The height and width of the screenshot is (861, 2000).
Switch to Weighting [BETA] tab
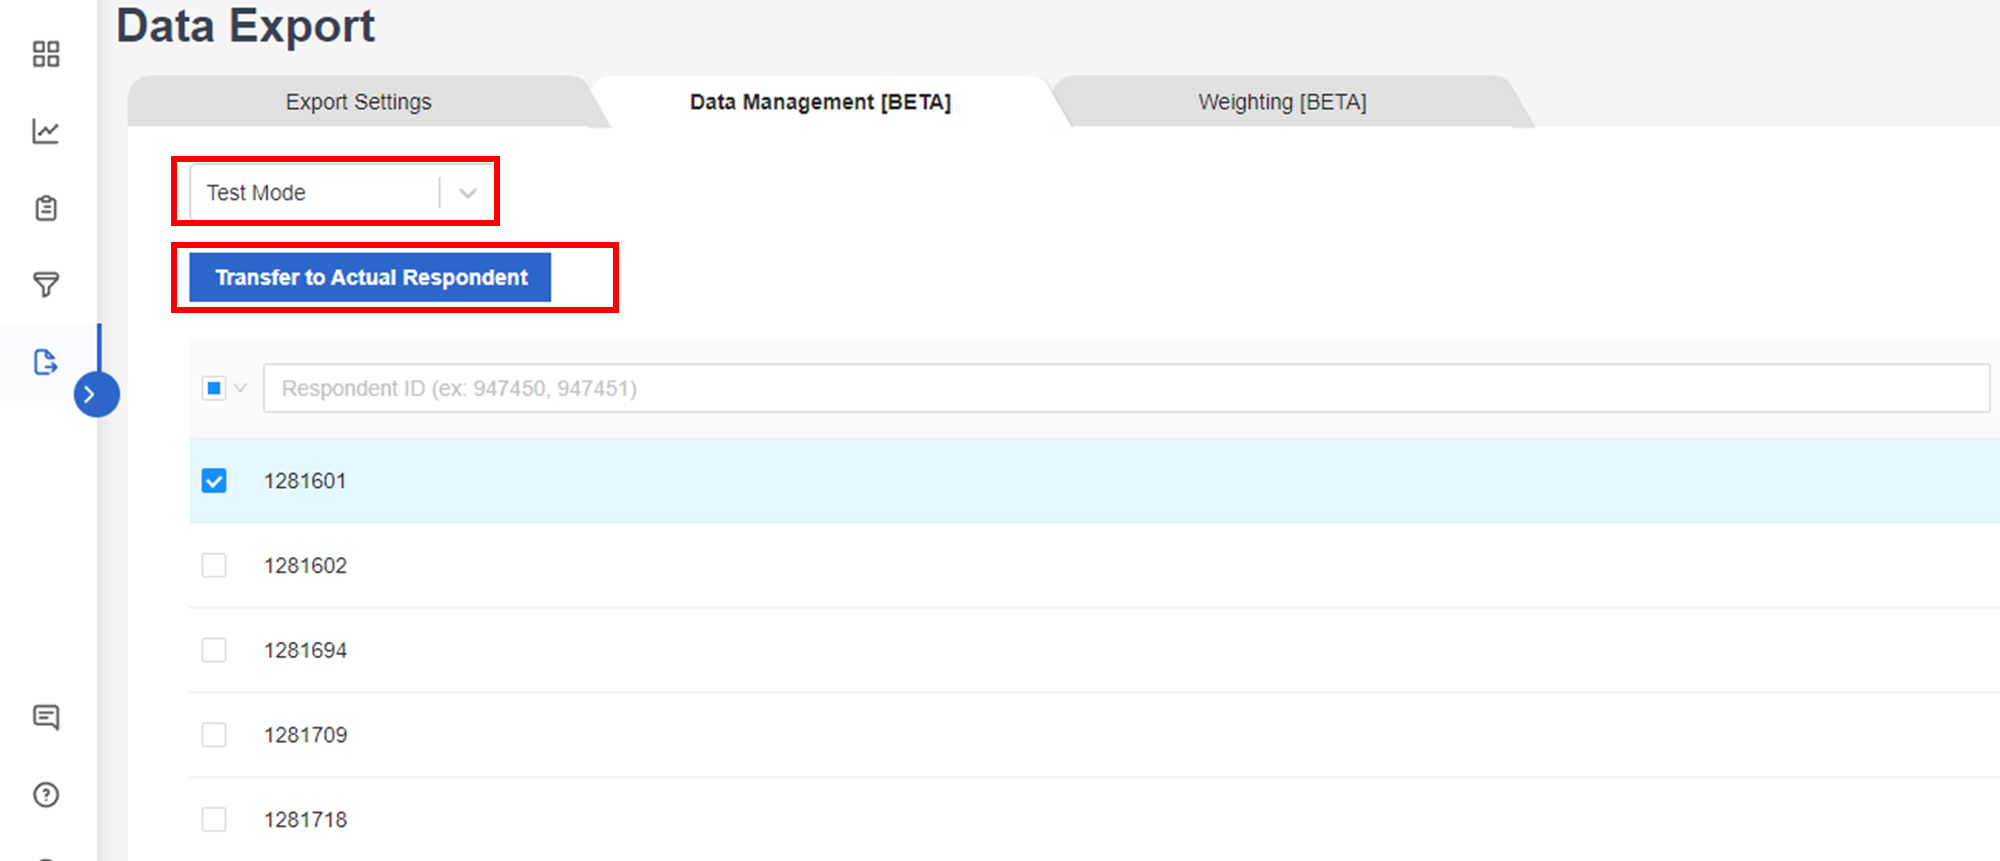(1282, 102)
